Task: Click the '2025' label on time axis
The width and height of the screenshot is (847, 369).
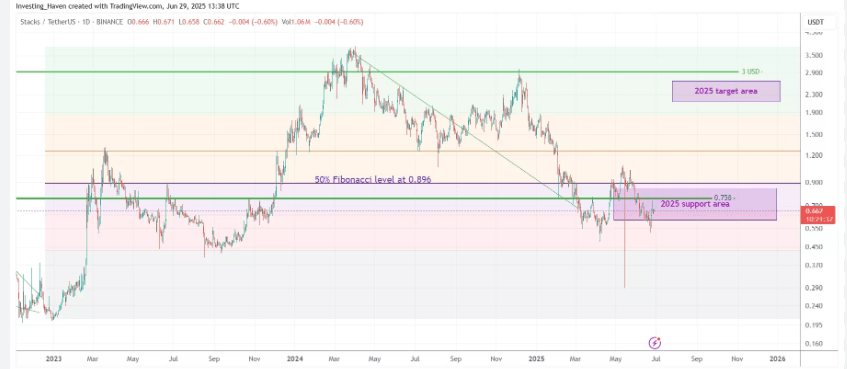Action: tap(536, 358)
